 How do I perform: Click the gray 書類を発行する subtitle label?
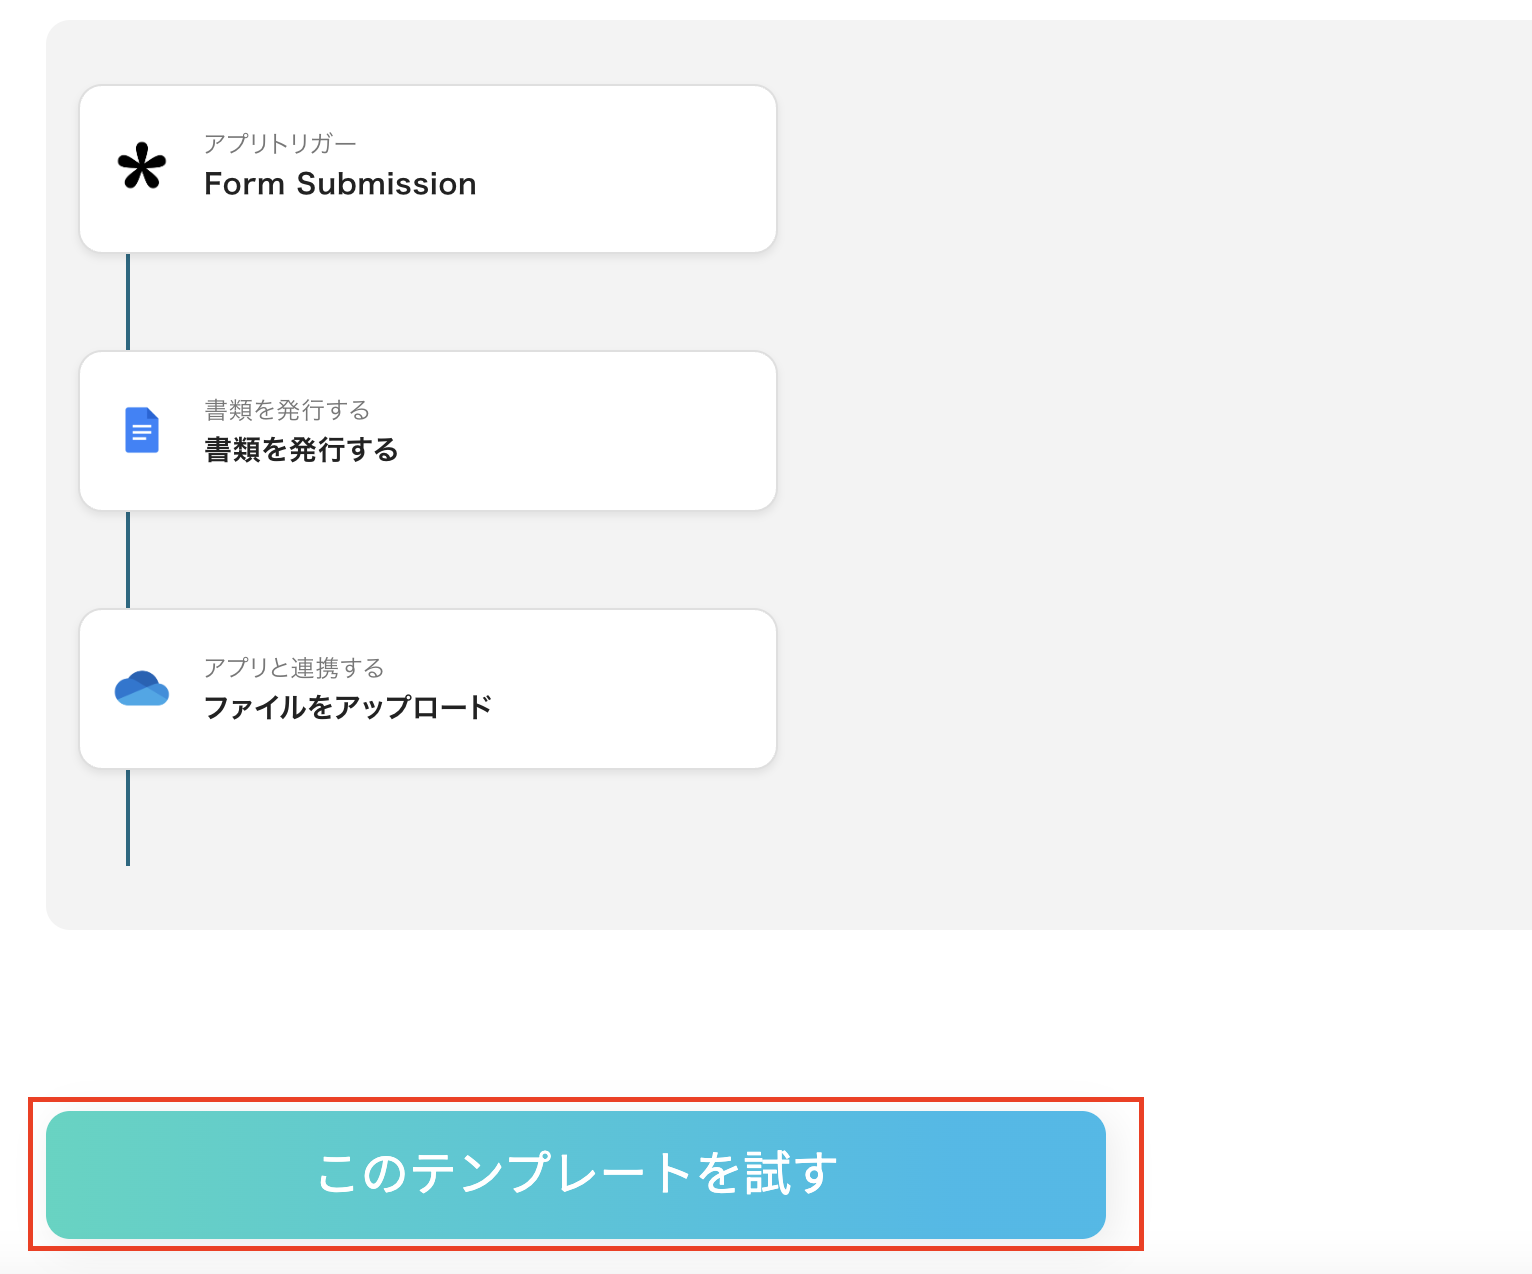click(287, 410)
